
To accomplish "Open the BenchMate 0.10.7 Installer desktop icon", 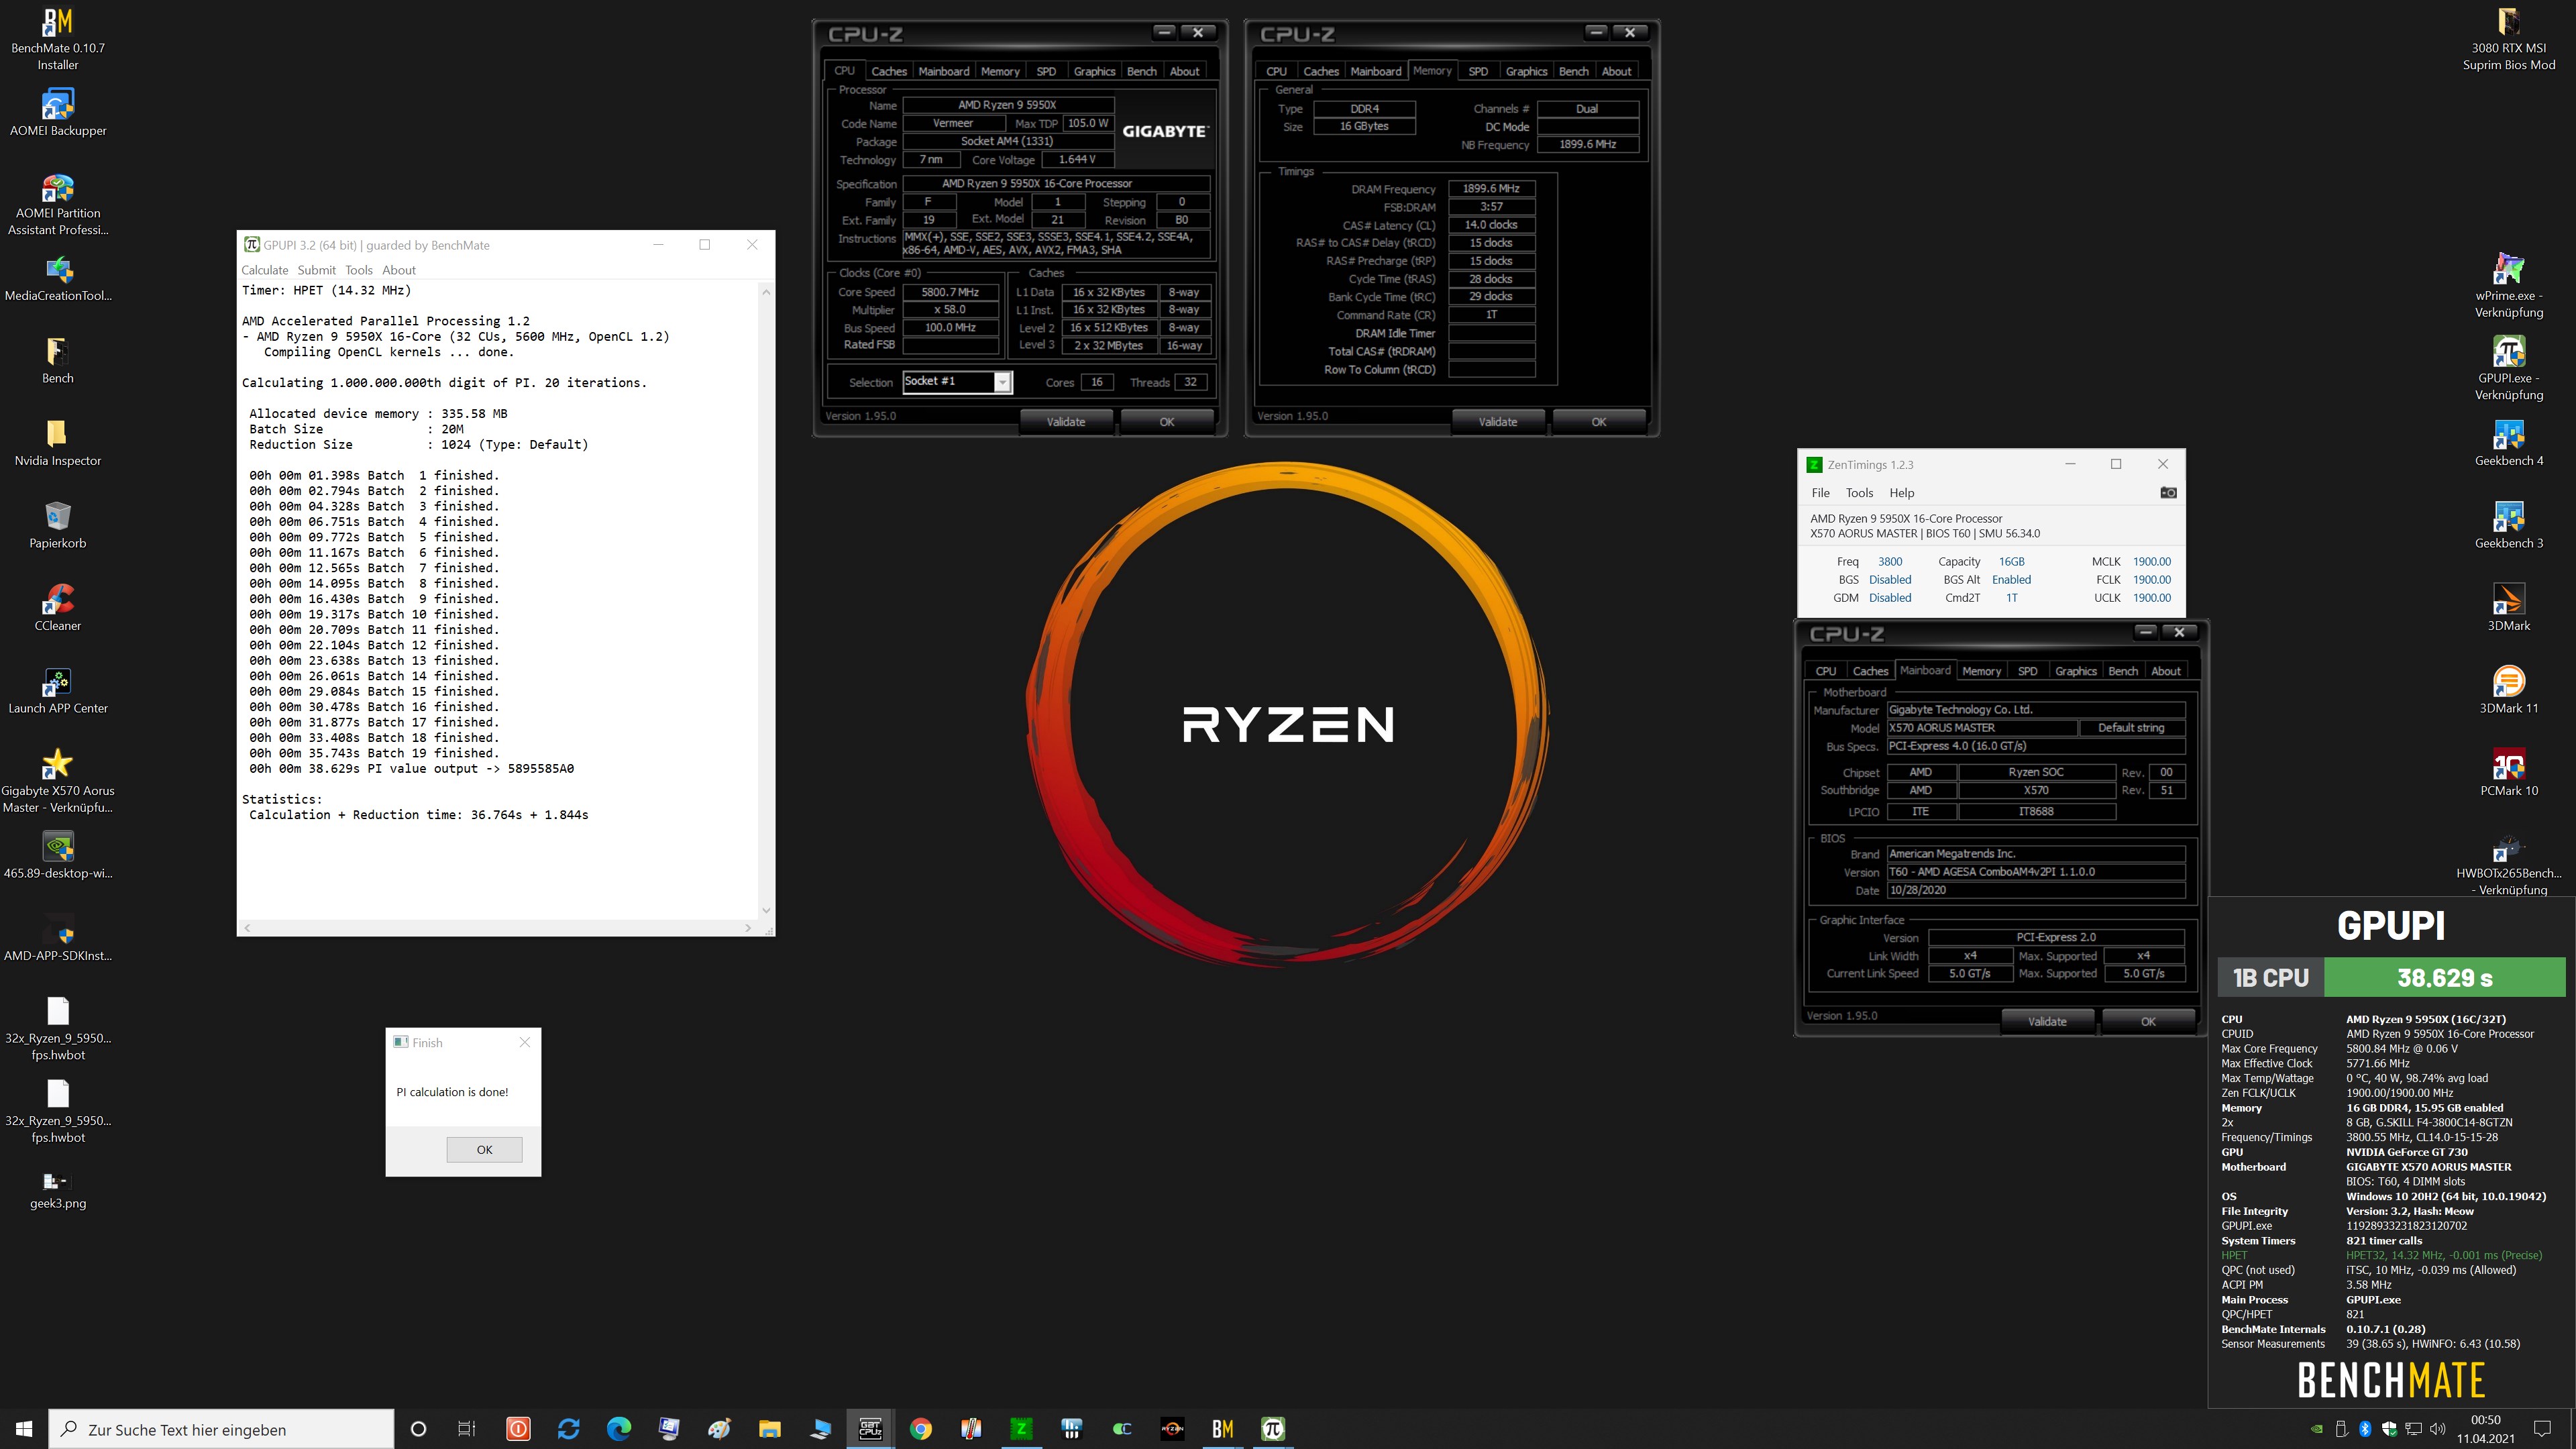I will (x=58, y=39).
